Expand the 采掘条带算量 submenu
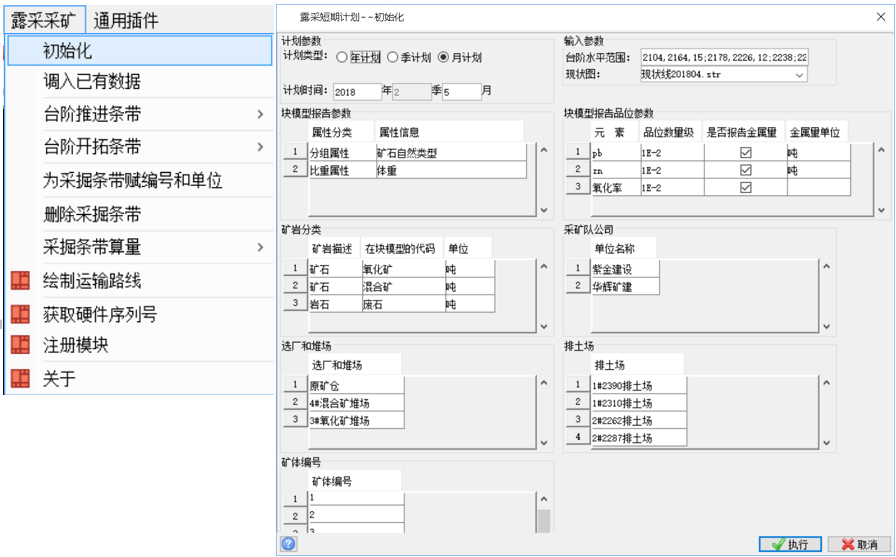896x557 pixels. point(260,247)
